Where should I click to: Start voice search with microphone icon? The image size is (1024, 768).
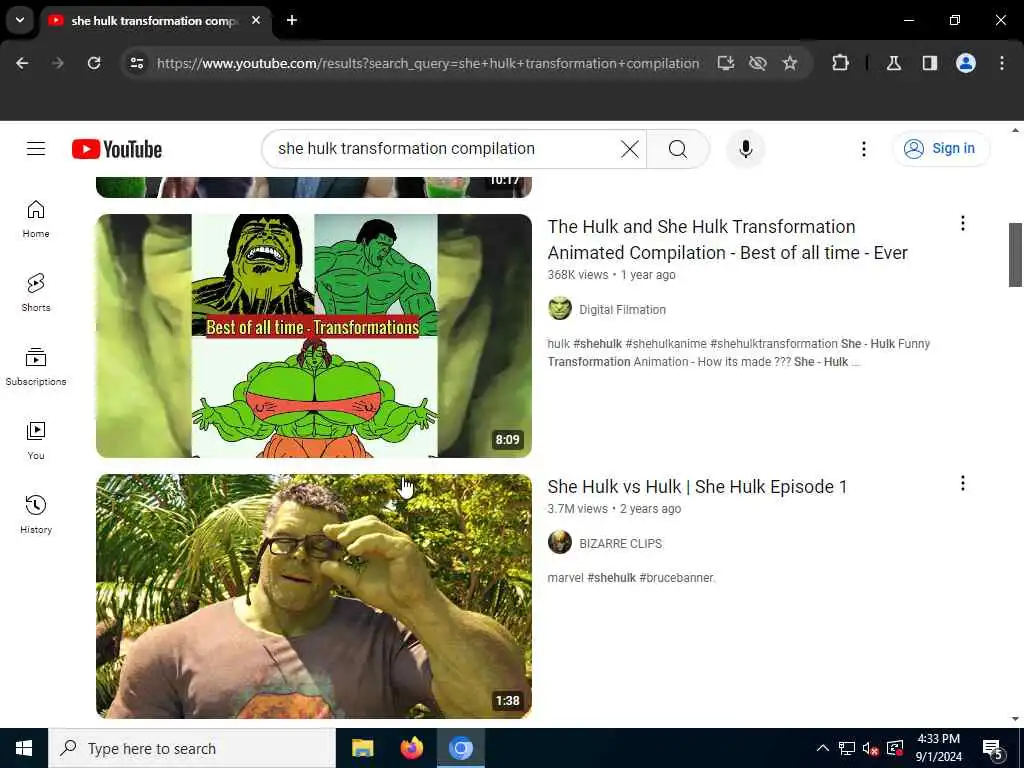pos(745,149)
